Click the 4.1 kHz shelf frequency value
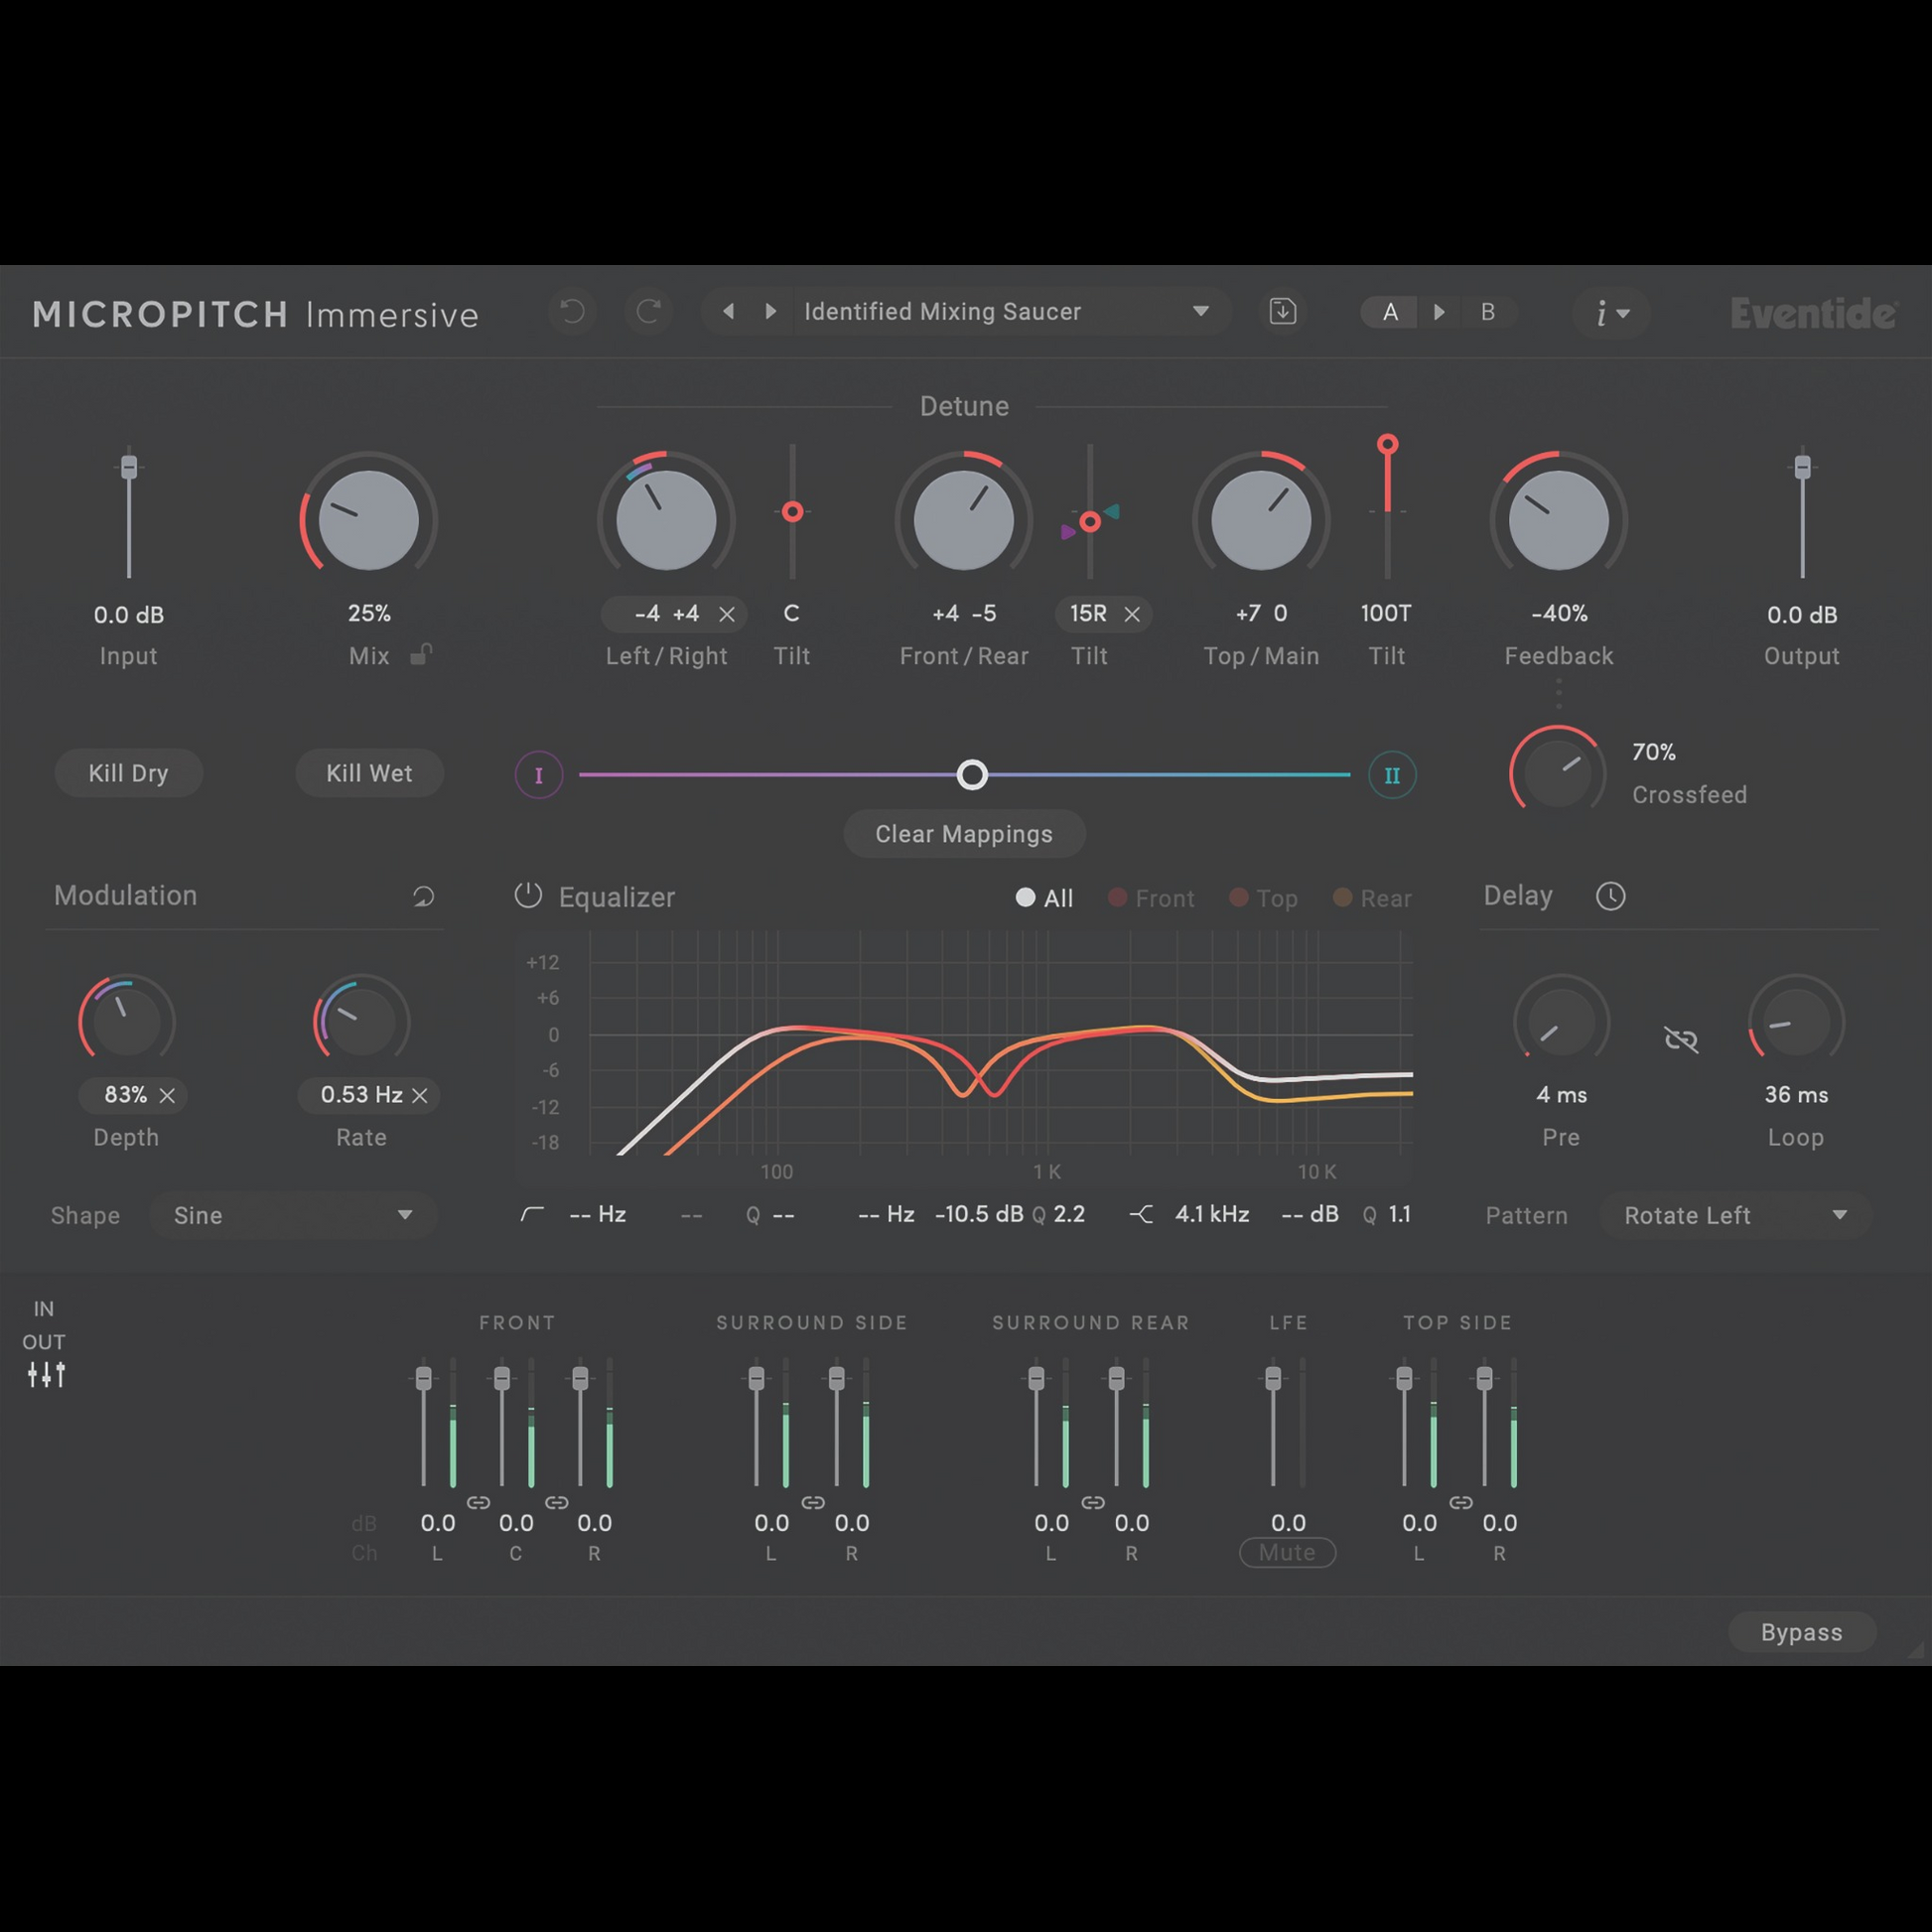Image resolution: width=1932 pixels, height=1932 pixels. pos(1212,1214)
